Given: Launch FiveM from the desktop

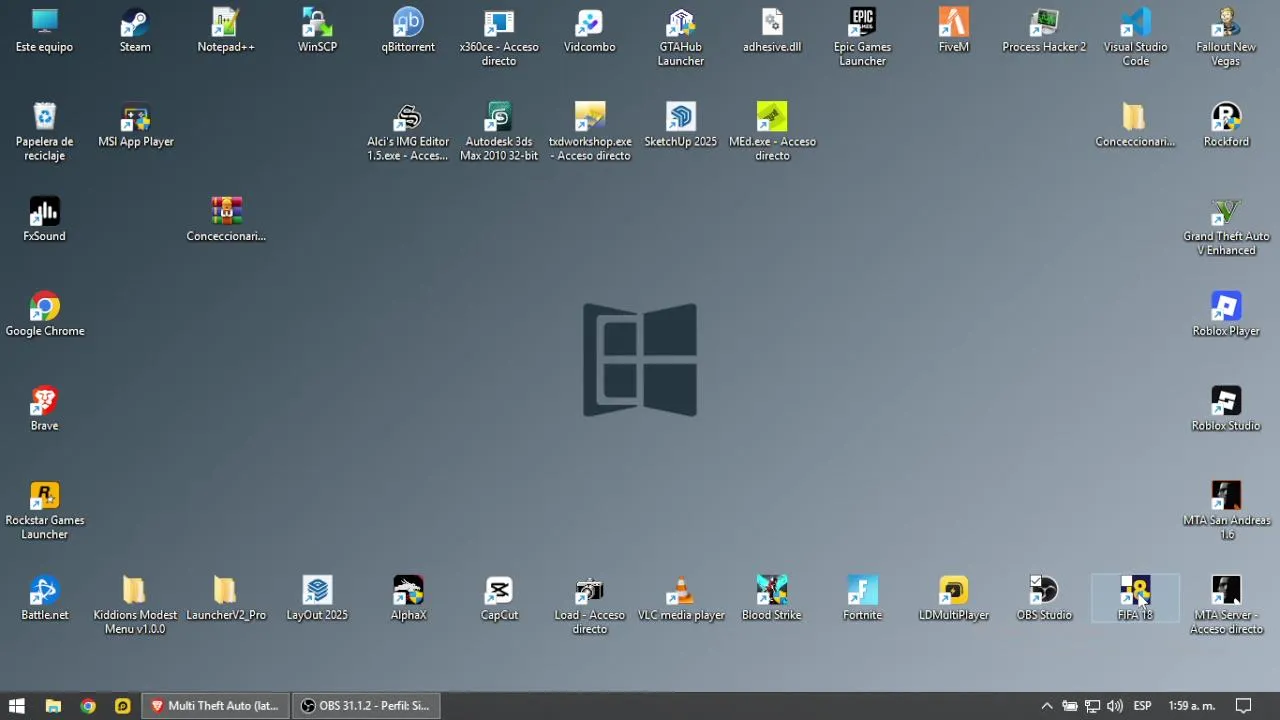Looking at the screenshot, I should [x=954, y=31].
